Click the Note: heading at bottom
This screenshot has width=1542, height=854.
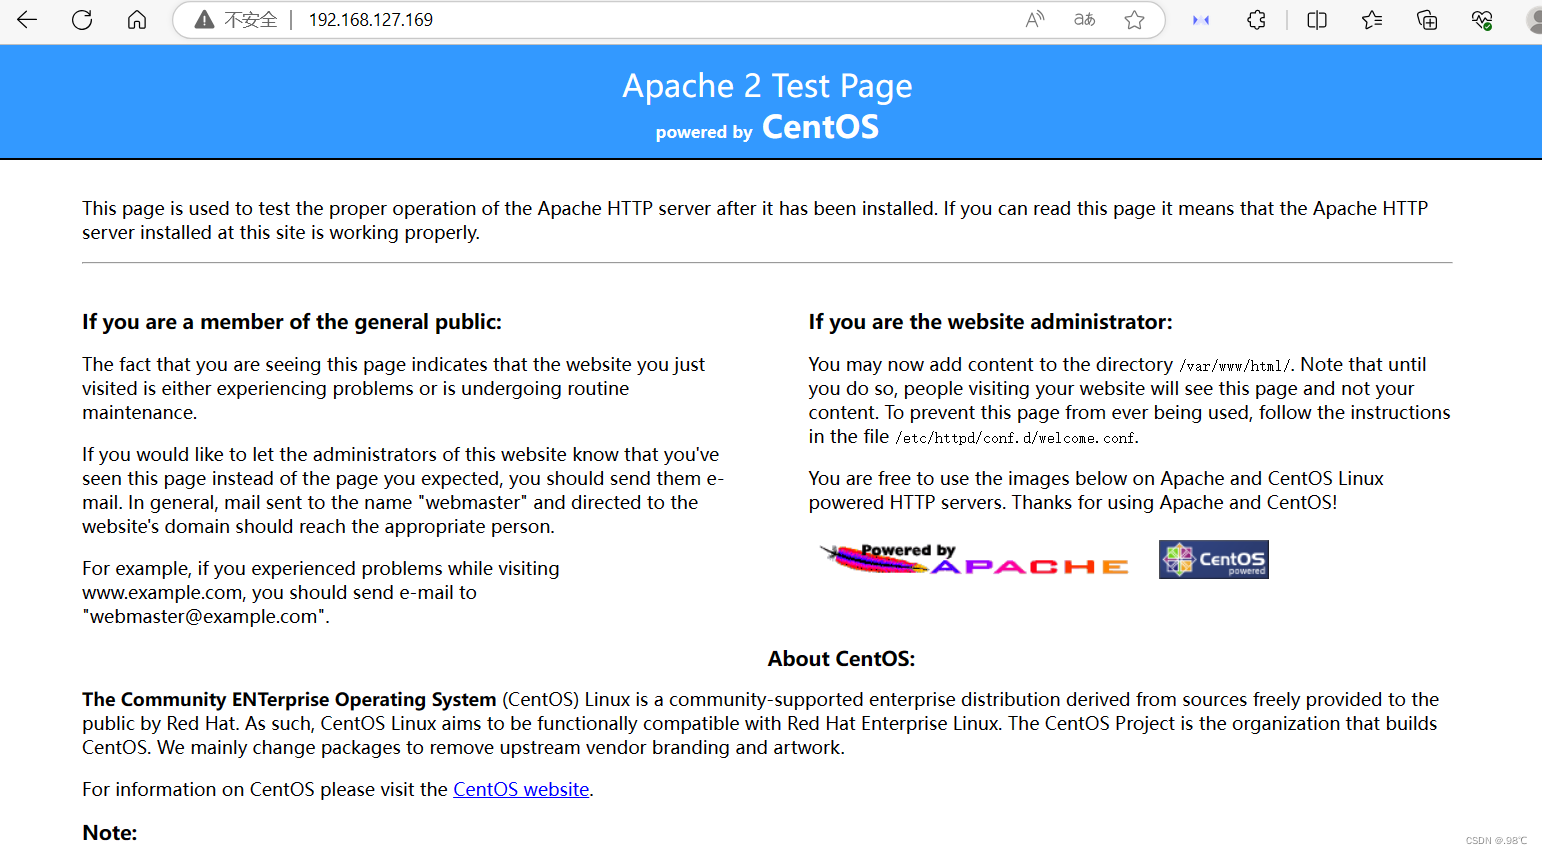[110, 833]
